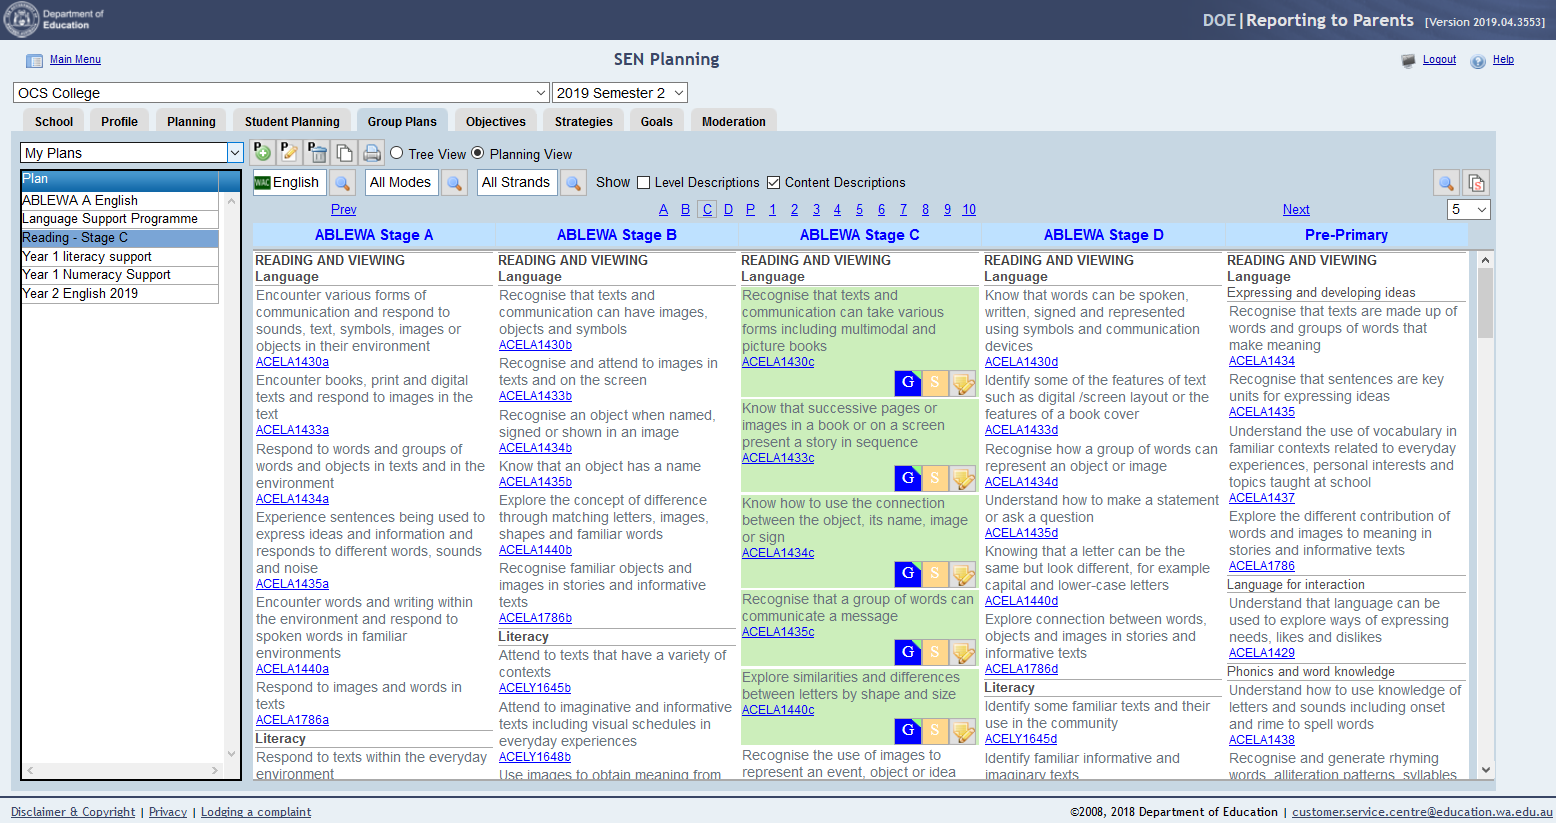
Task: Open the blue G goal icon for ACELA1430c
Action: coord(907,383)
